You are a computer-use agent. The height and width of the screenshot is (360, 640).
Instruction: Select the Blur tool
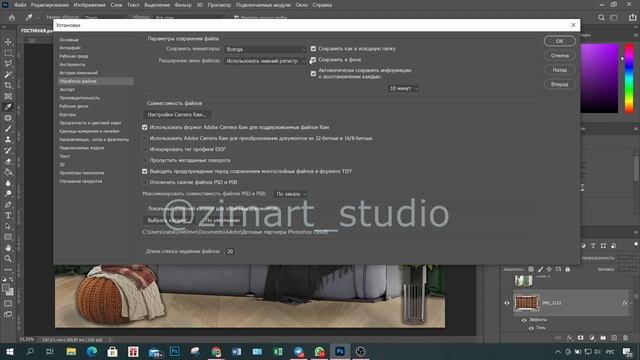coord(8,183)
